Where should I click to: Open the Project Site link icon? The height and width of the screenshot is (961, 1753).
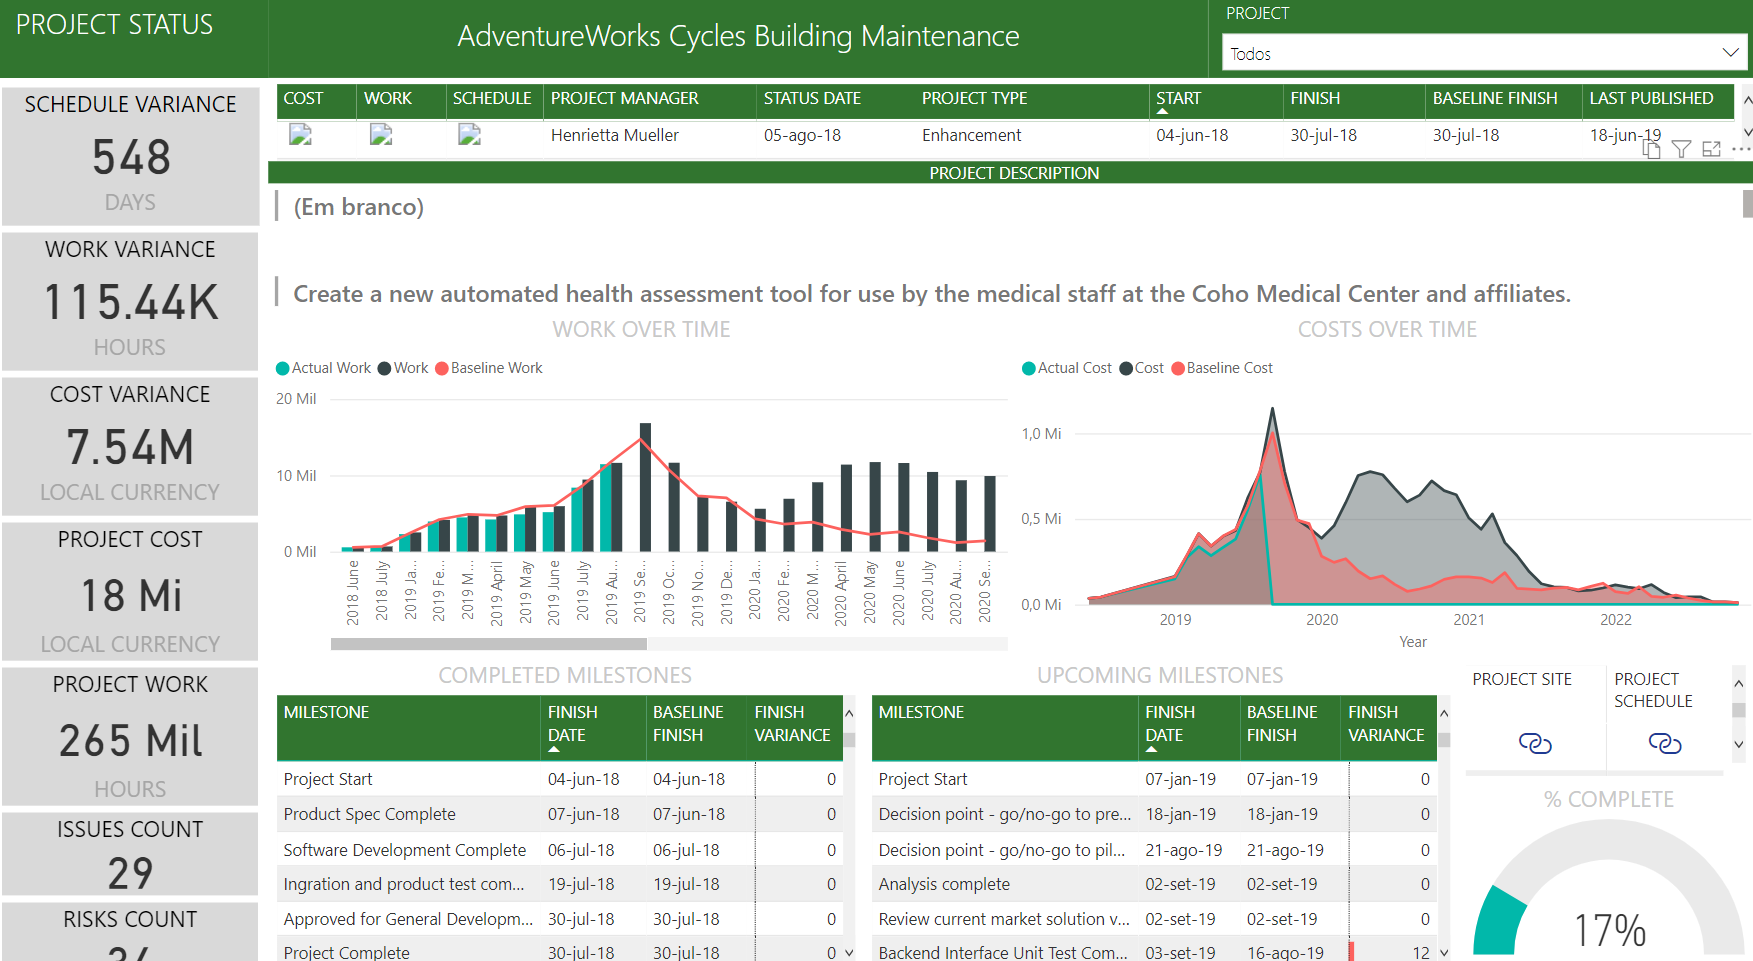[x=1535, y=743]
